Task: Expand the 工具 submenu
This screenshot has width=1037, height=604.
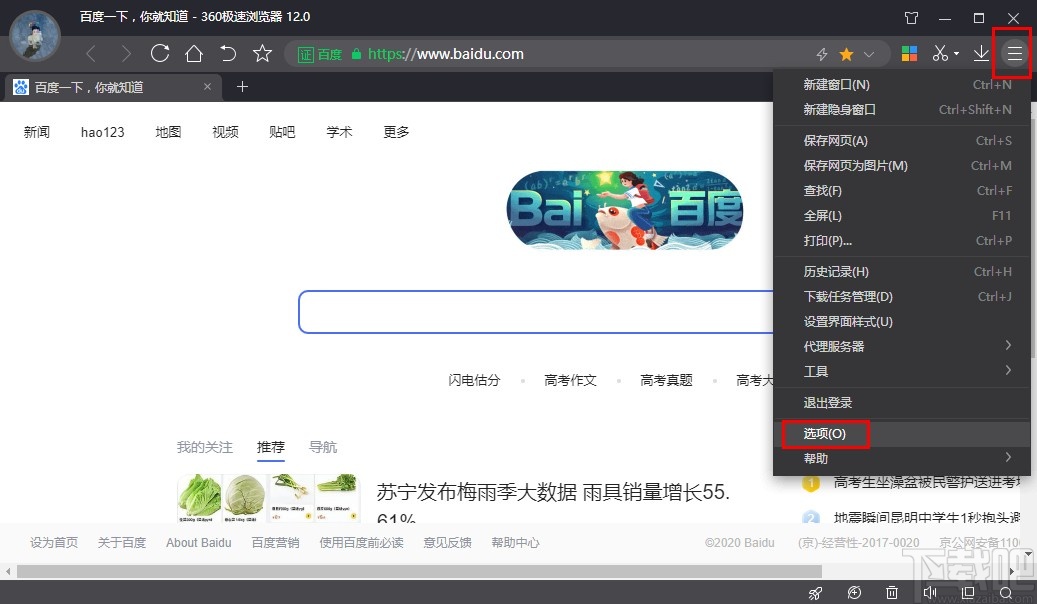Action: coord(902,371)
